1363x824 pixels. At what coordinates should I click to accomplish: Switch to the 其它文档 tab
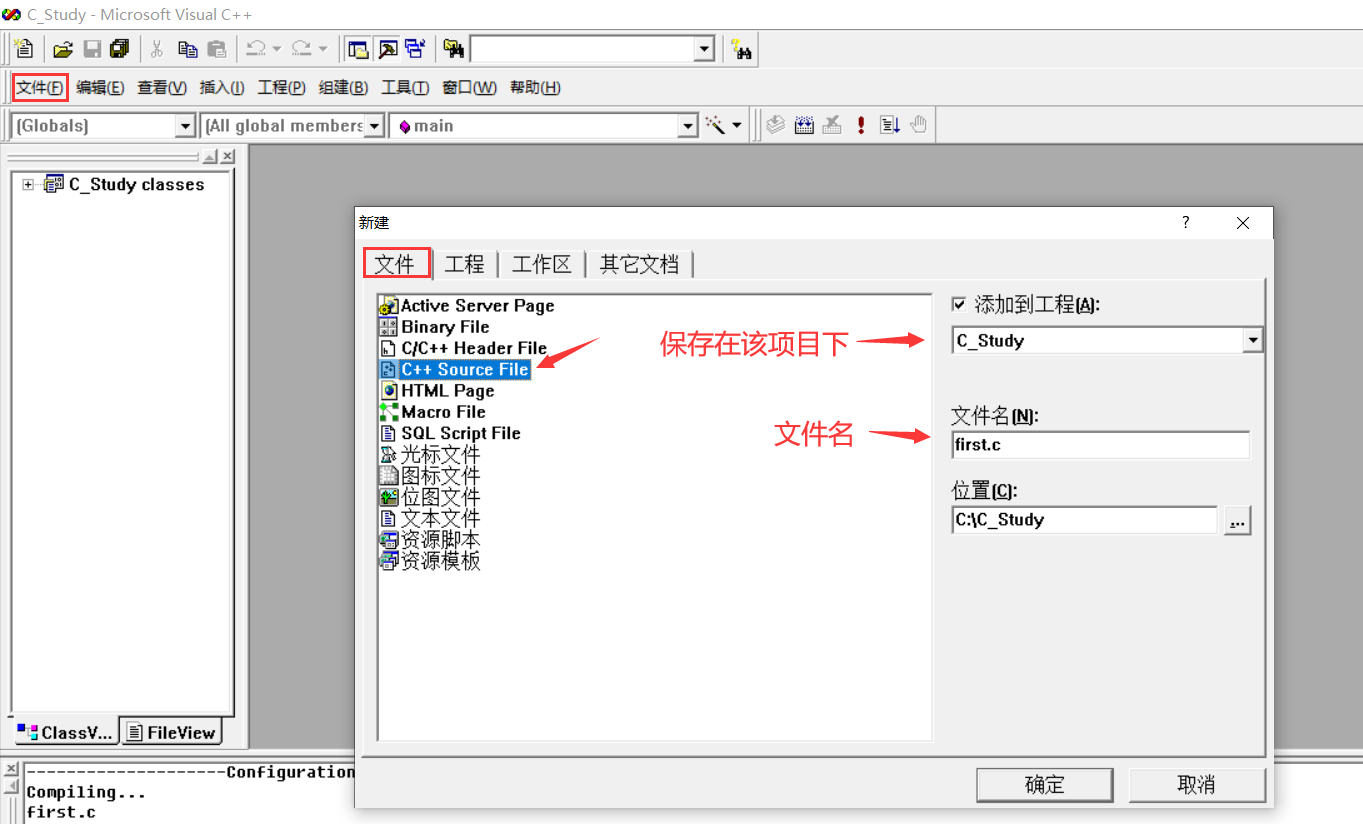coord(639,264)
